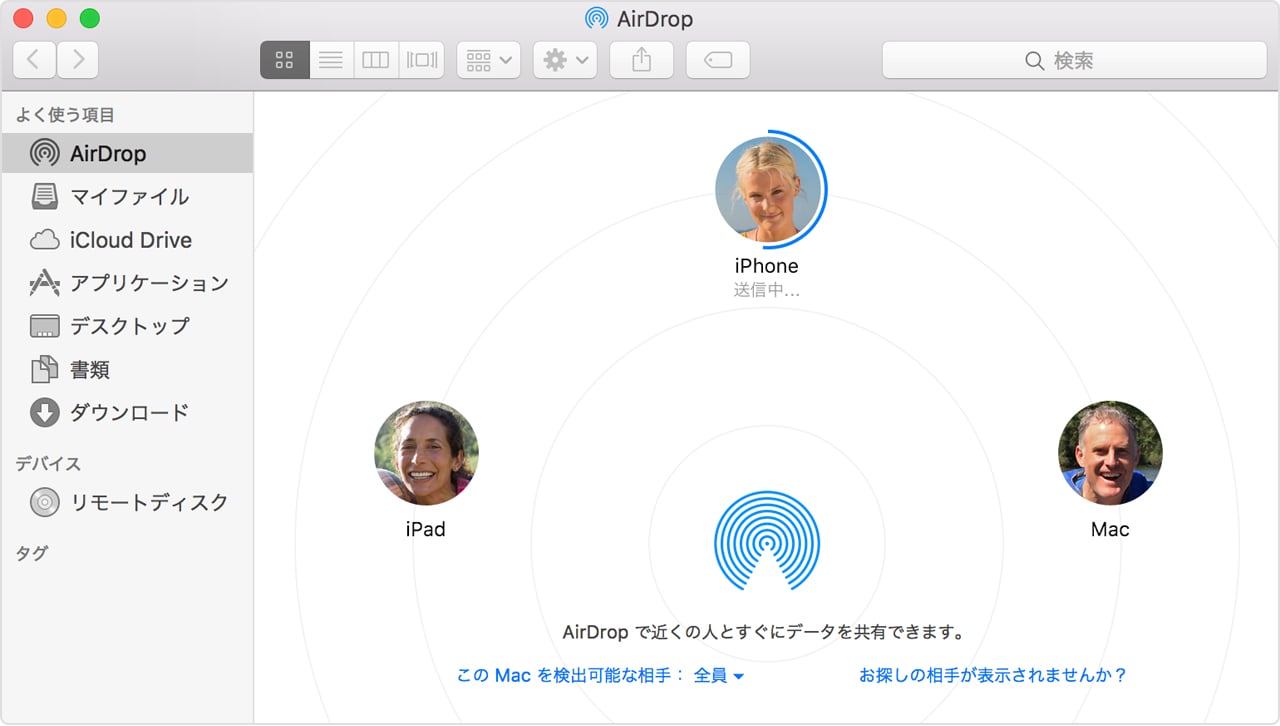
Task: Click the 検索 search field
Action: point(1074,60)
